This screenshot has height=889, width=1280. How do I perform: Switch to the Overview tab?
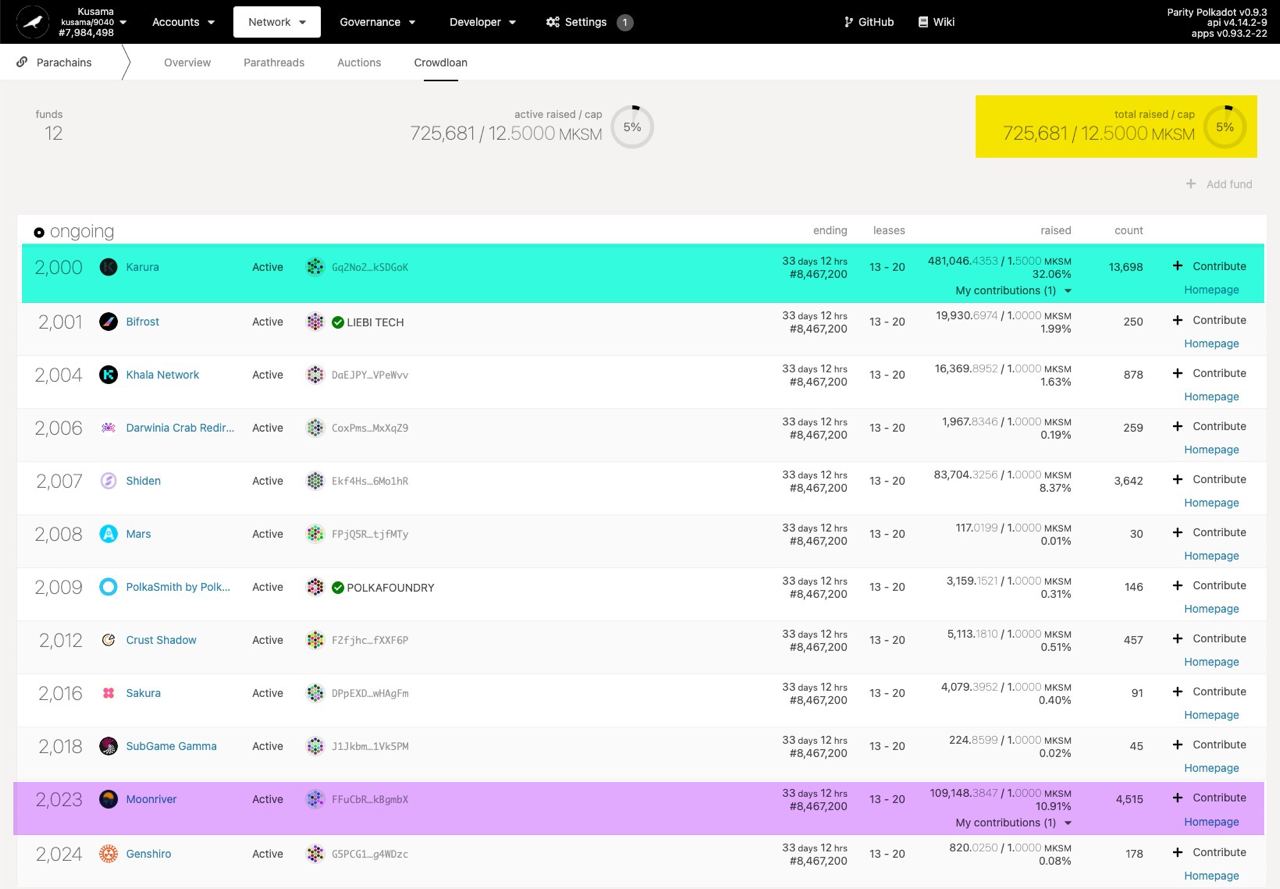coord(187,62)
